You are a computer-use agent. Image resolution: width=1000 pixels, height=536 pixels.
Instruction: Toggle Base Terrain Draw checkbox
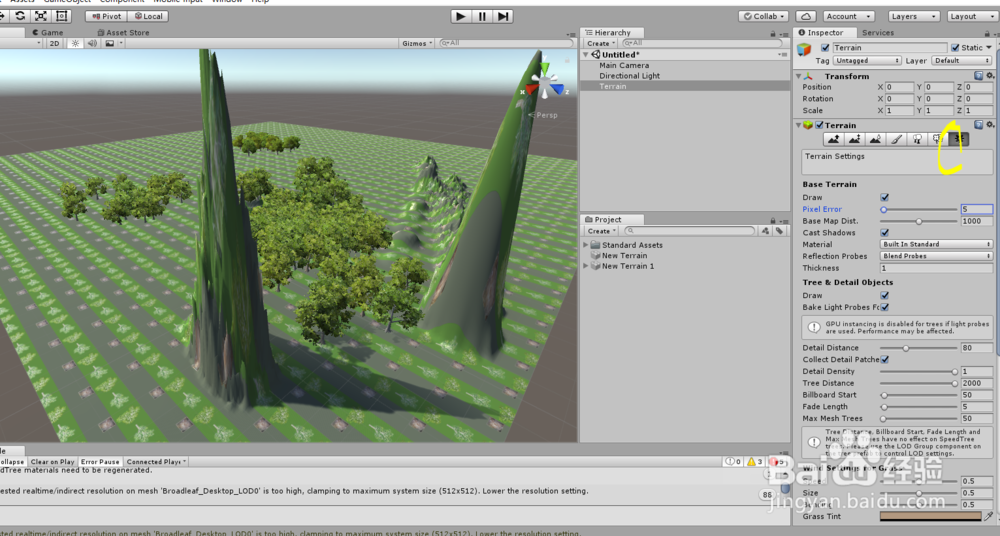tap(885, 198)
